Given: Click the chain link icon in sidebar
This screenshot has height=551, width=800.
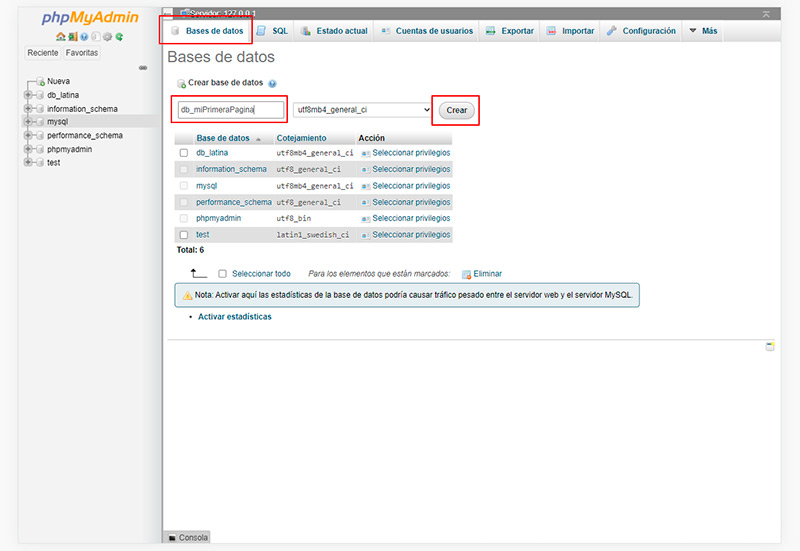Looking at the screenshot, I should pyautogui.click(x=143, y=67).
